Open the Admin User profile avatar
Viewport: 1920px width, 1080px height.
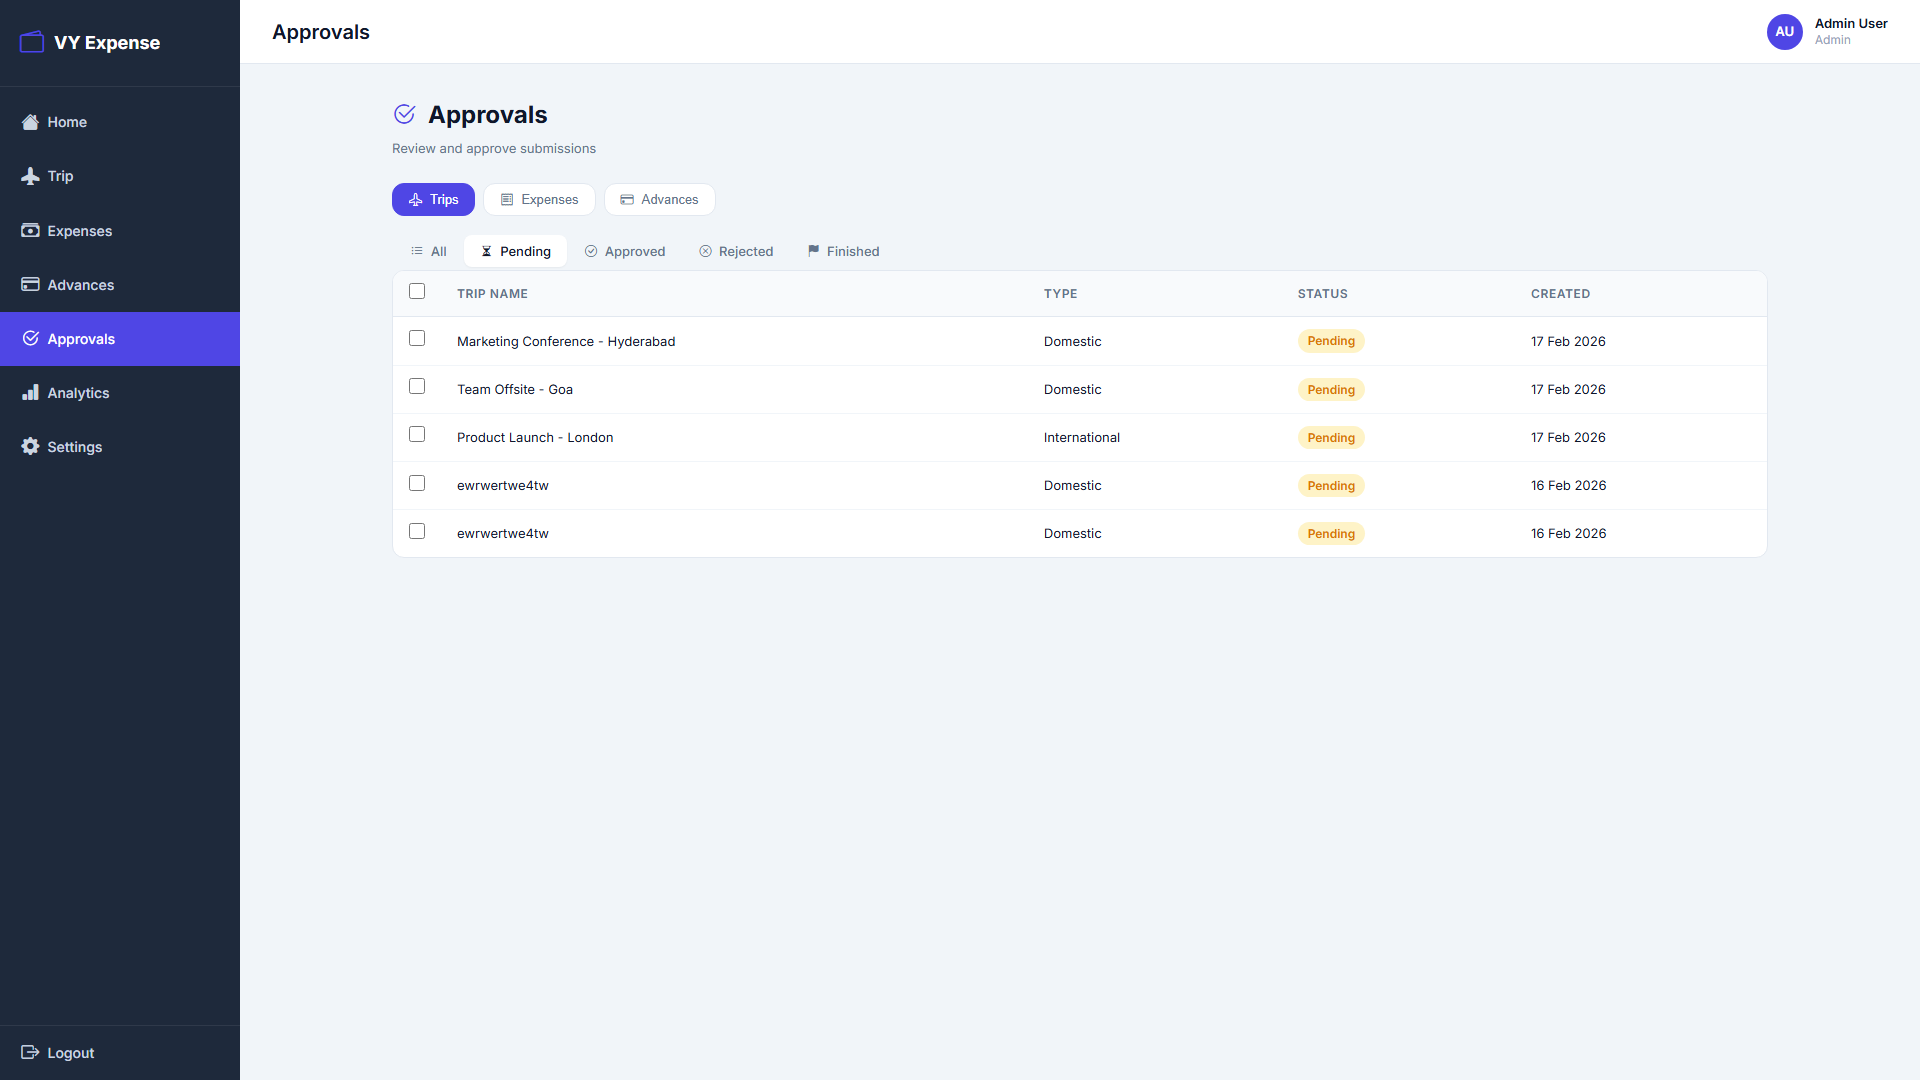pos(1784,31)
